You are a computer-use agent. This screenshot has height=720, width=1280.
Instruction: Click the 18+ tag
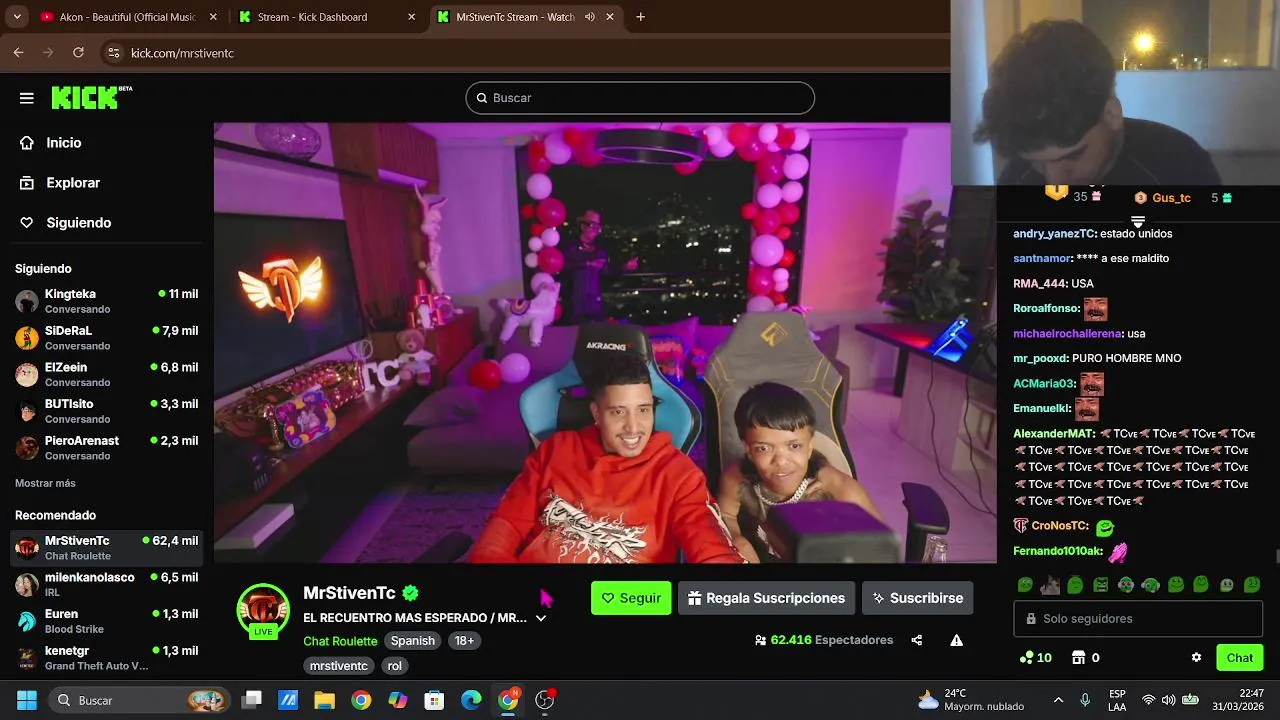[x=464, y=641]
